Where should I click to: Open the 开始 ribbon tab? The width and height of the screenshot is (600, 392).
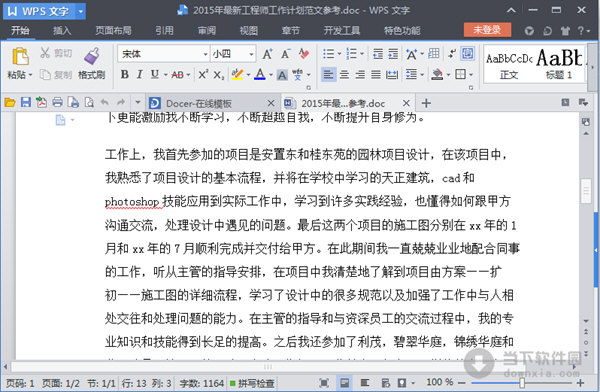click(x=20, y=30)
